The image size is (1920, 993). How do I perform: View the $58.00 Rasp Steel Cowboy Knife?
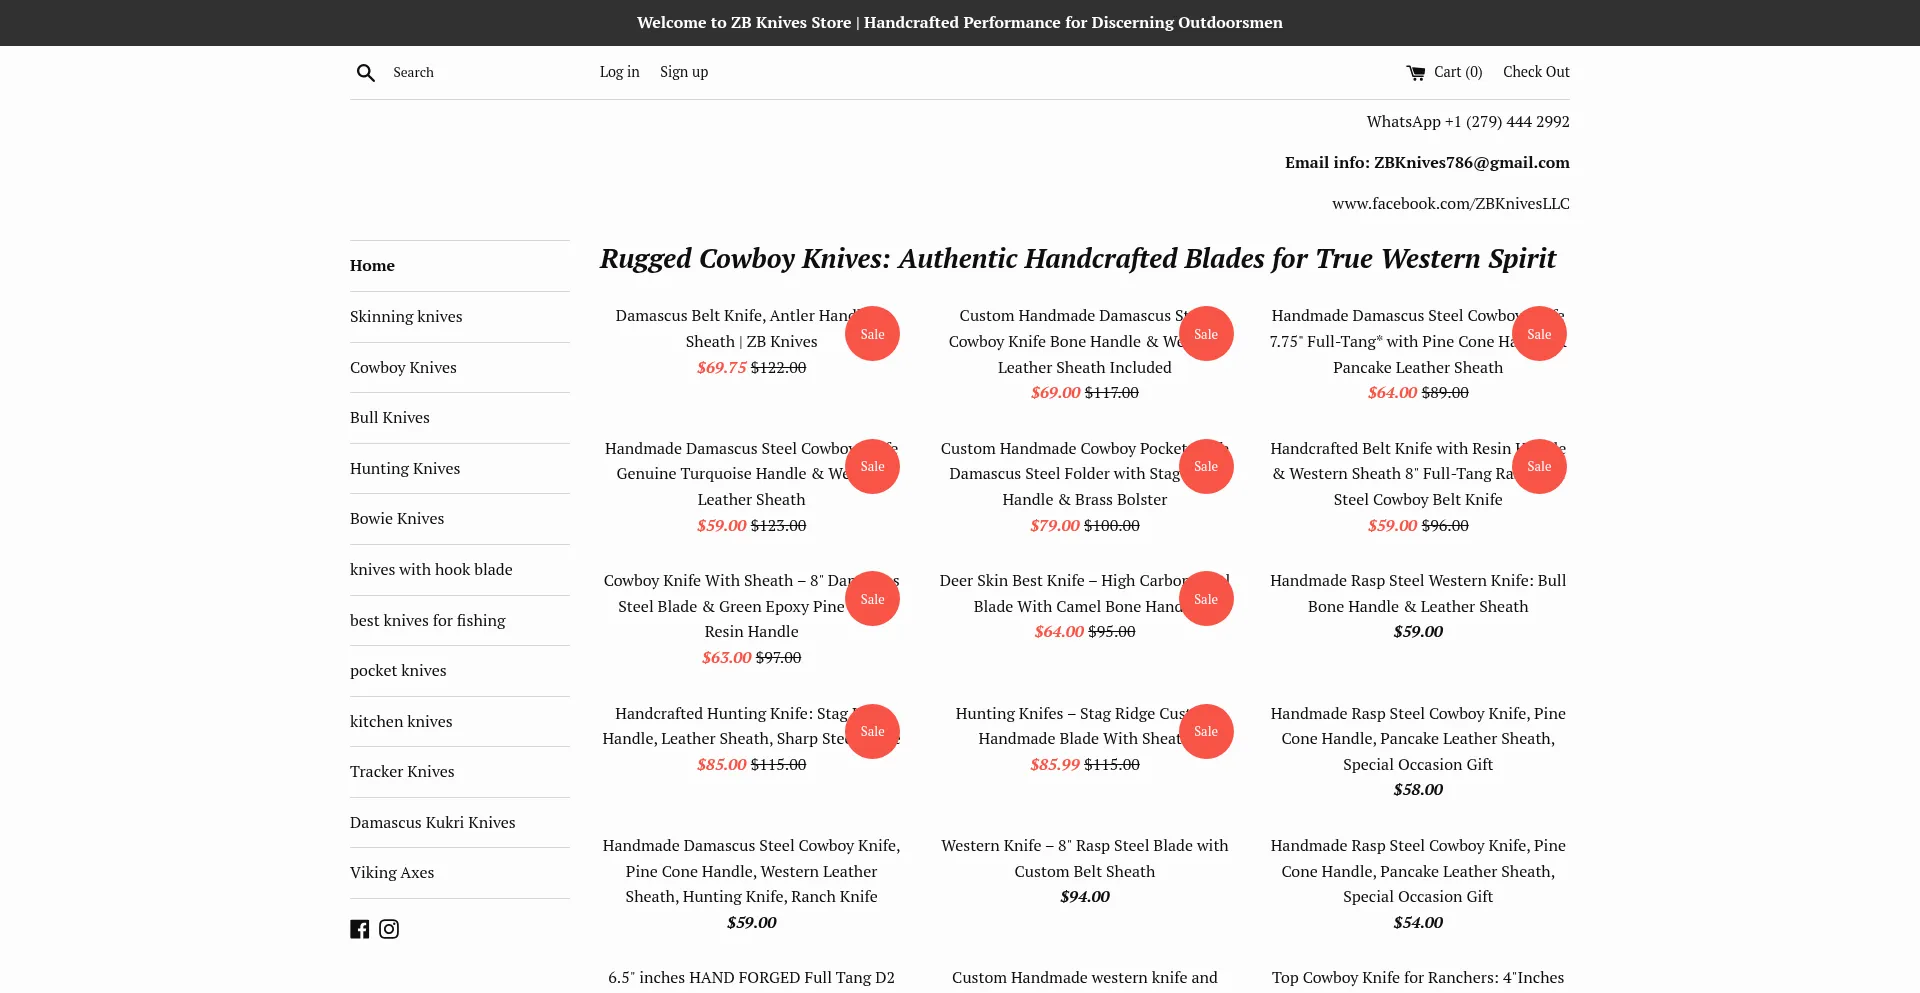tap(1418, 739)
